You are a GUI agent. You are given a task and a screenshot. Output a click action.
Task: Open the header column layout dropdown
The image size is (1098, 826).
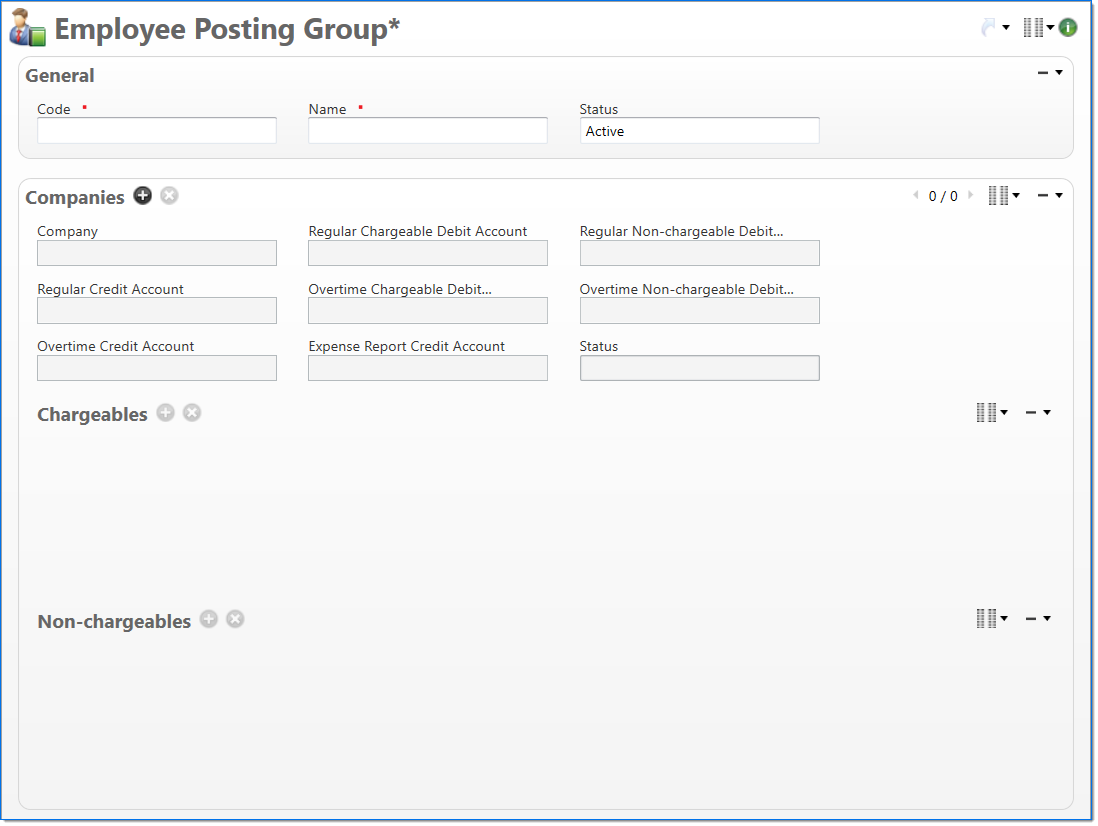pos(1038,28)
